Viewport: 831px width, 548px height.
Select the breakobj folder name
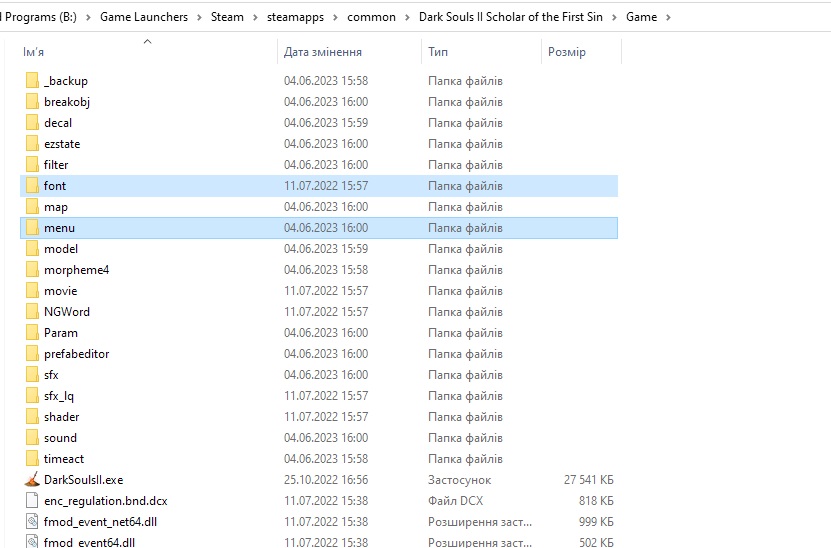67,102
